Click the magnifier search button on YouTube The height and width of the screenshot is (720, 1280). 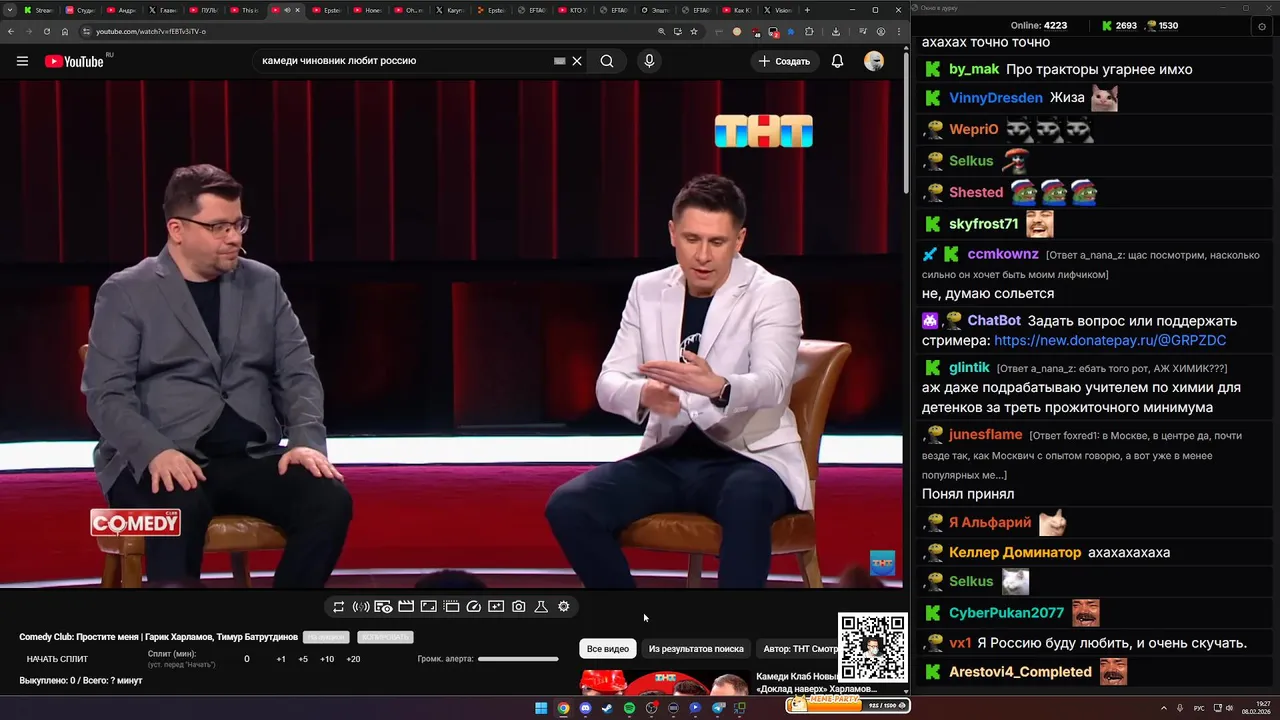[x=607, y=61]
